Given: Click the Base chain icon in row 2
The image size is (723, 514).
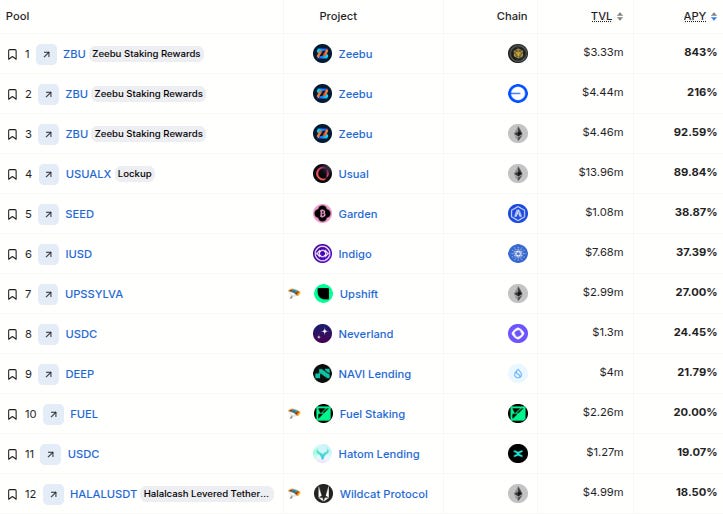Looking at the screenshot, I should [518, 94].
